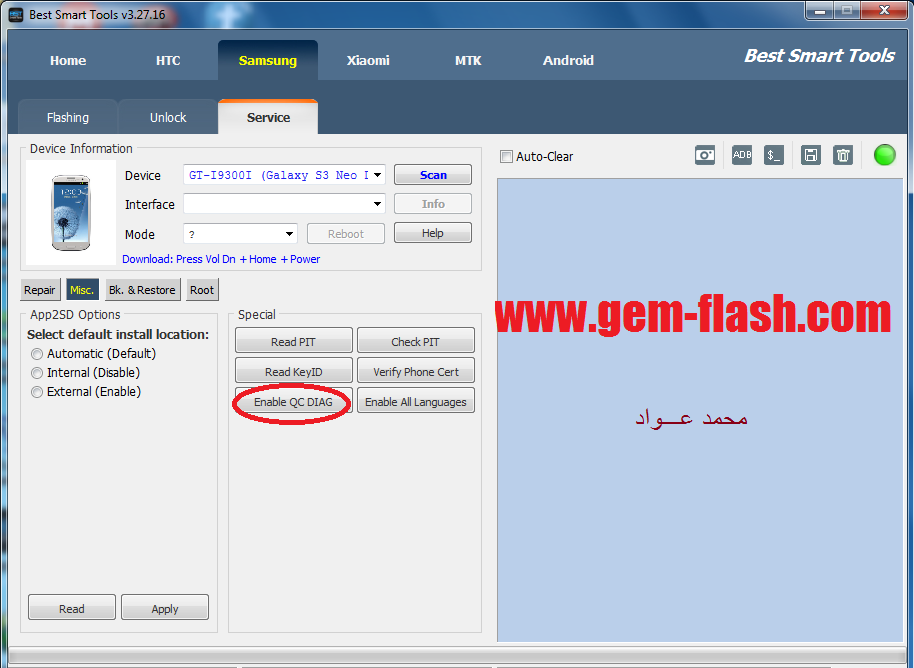Click the Read PIT button
914x668 pixels.
click(293, 342)
